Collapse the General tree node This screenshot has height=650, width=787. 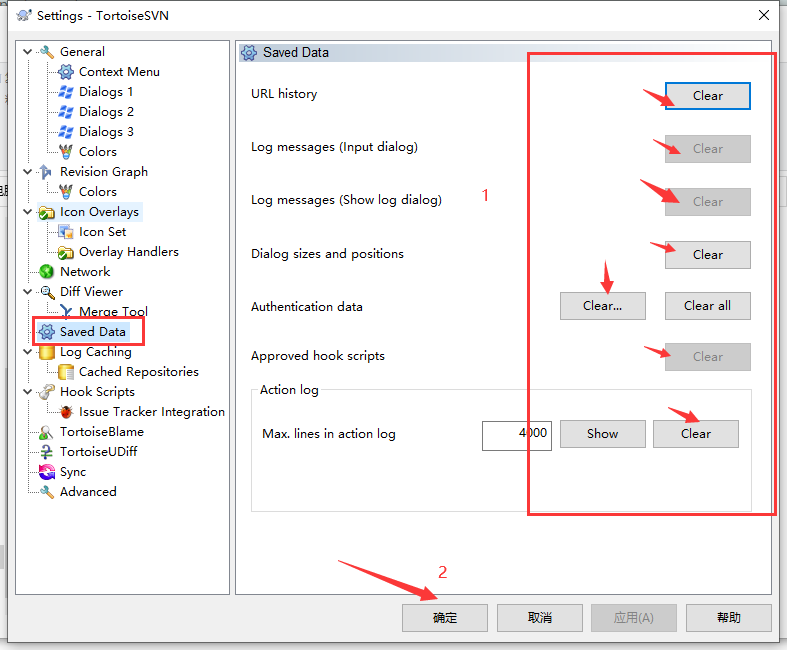tap(28, 52)
